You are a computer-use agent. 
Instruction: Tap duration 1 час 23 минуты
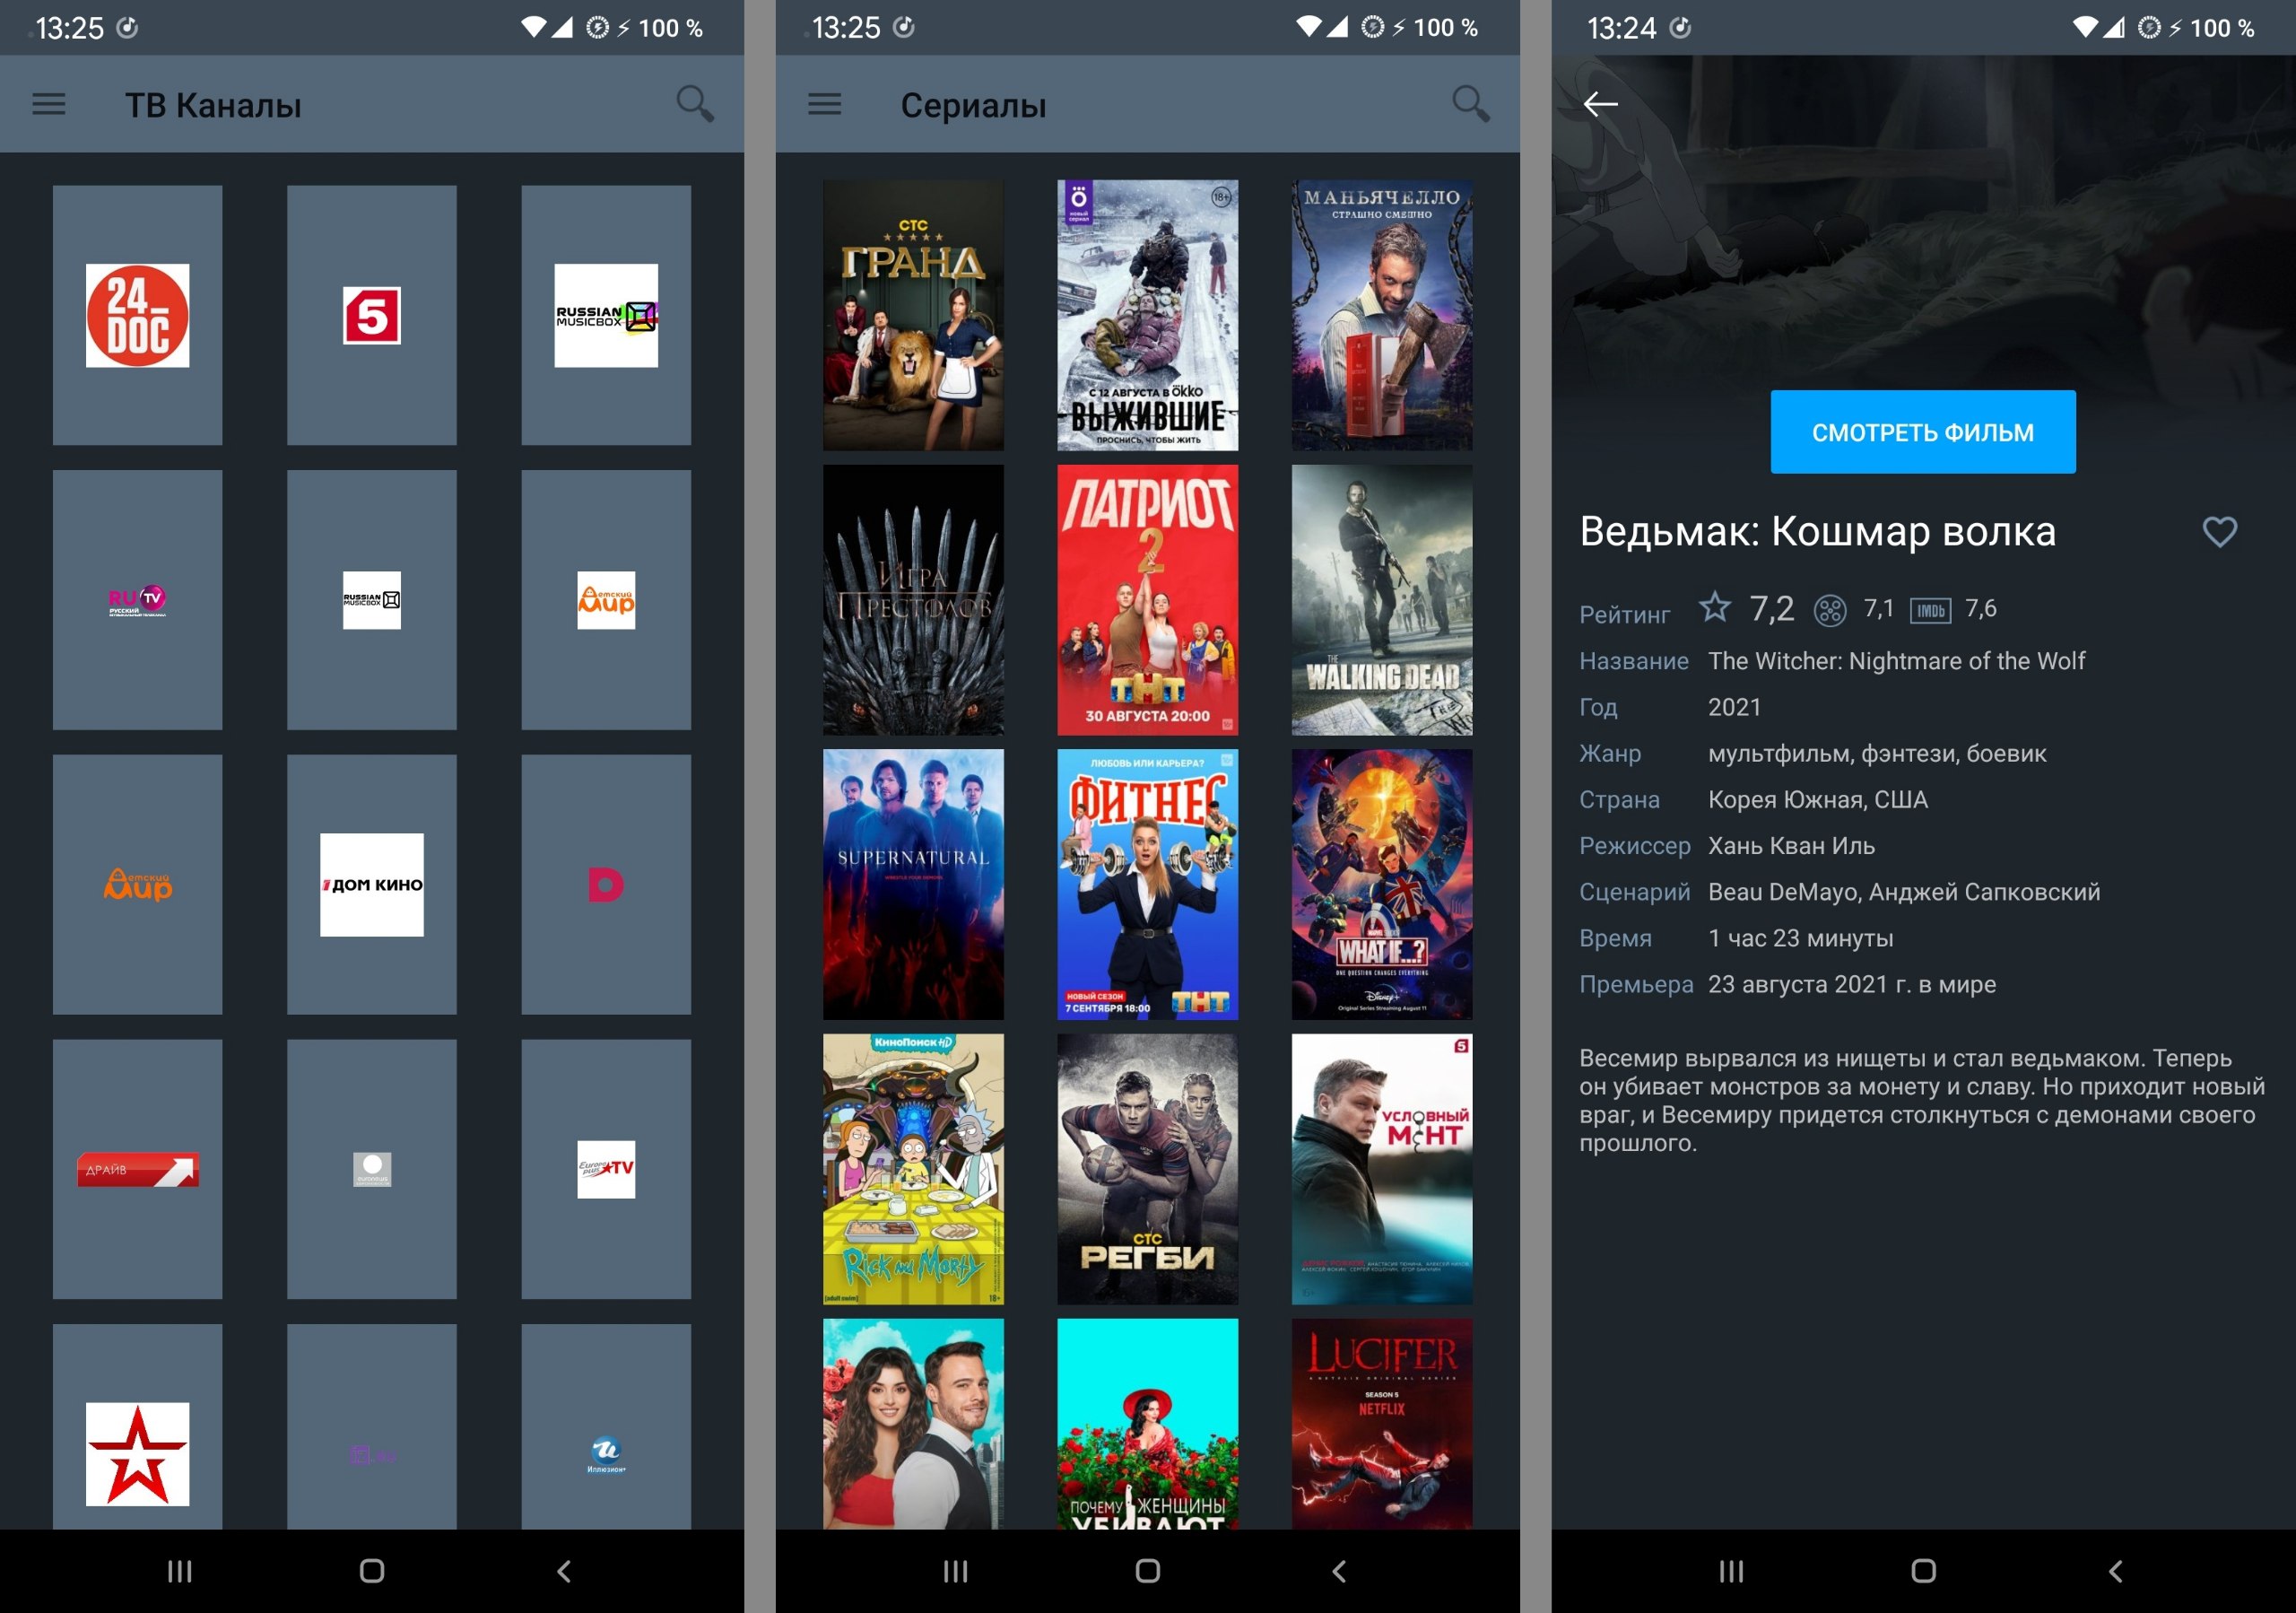[x=1800, y=938]
